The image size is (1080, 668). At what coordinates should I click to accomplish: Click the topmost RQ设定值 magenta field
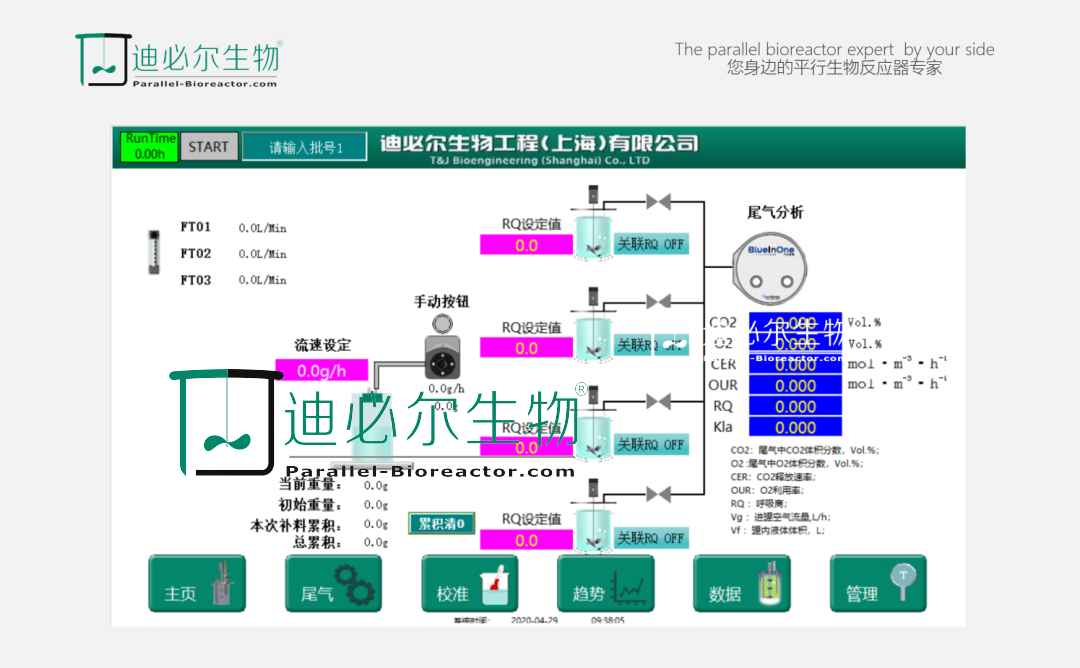[x=526, y=245]
